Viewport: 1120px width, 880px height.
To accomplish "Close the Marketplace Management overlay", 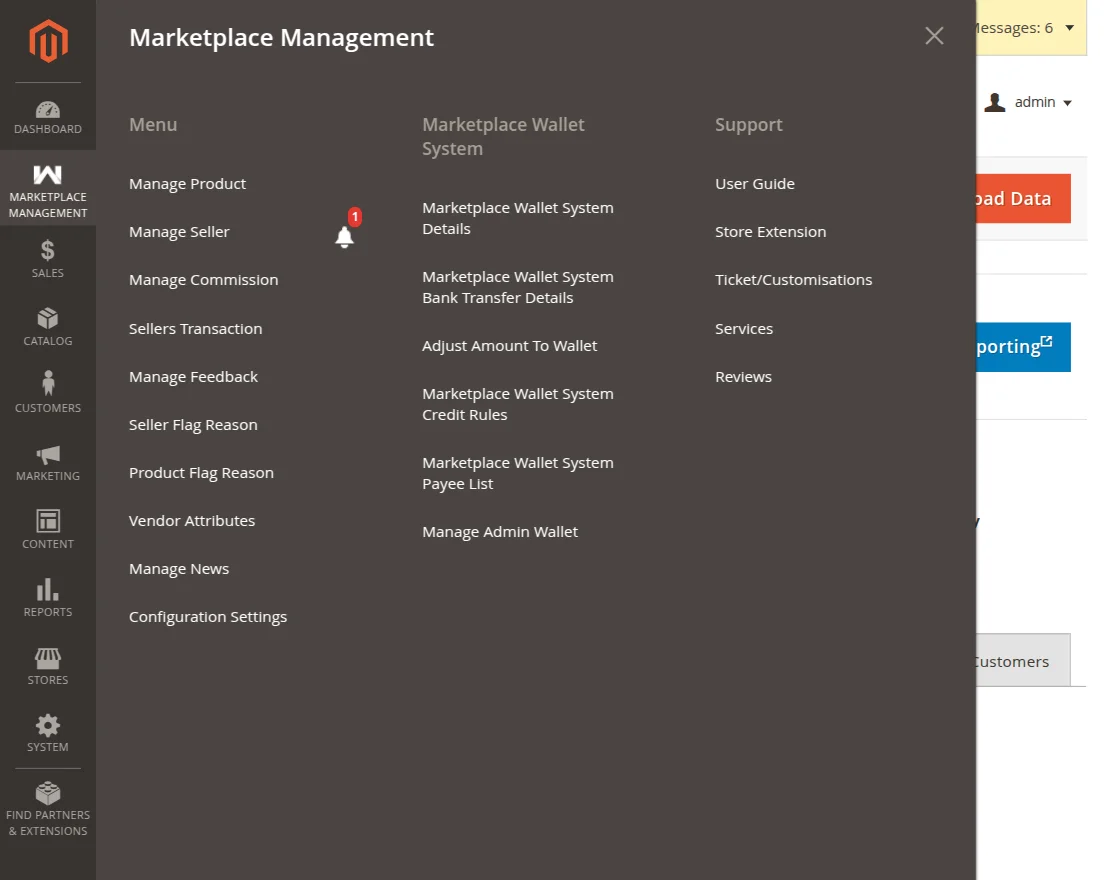I will pyautogui.click(x=934, y=35).
